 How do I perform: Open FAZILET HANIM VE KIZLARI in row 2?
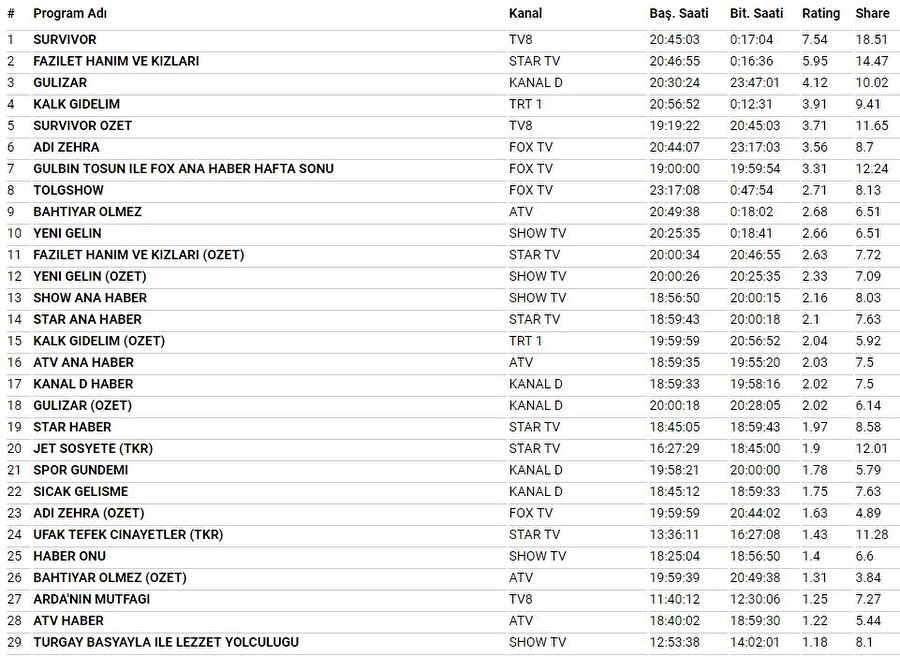(116, 61)
